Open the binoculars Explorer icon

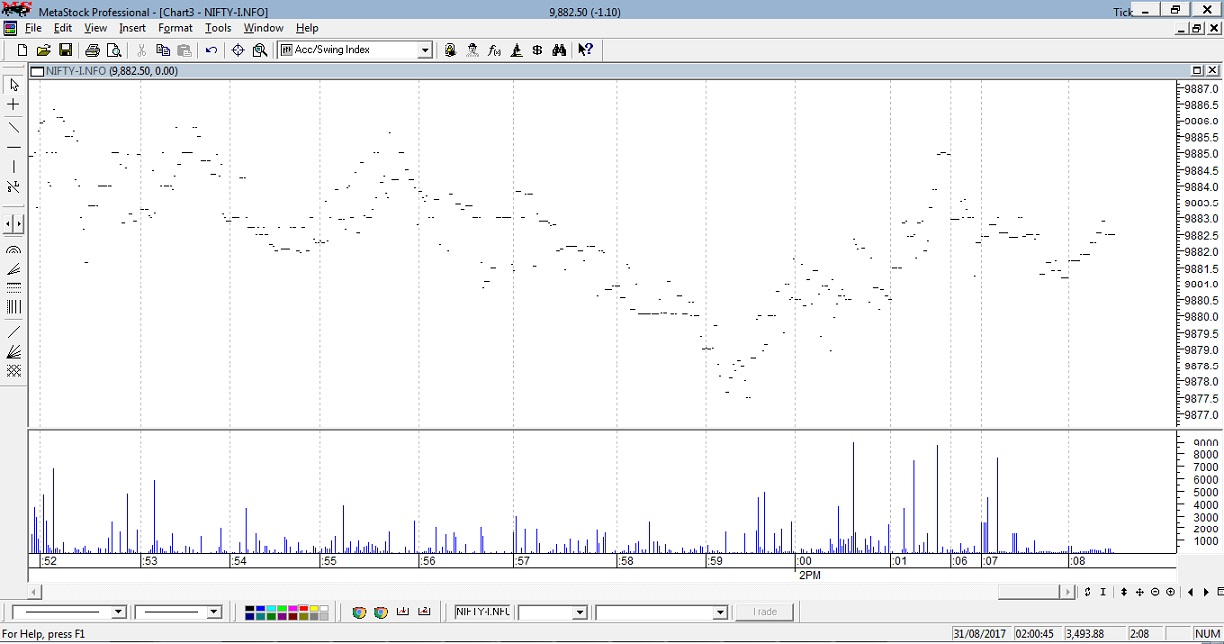click(x=559, y=50)
